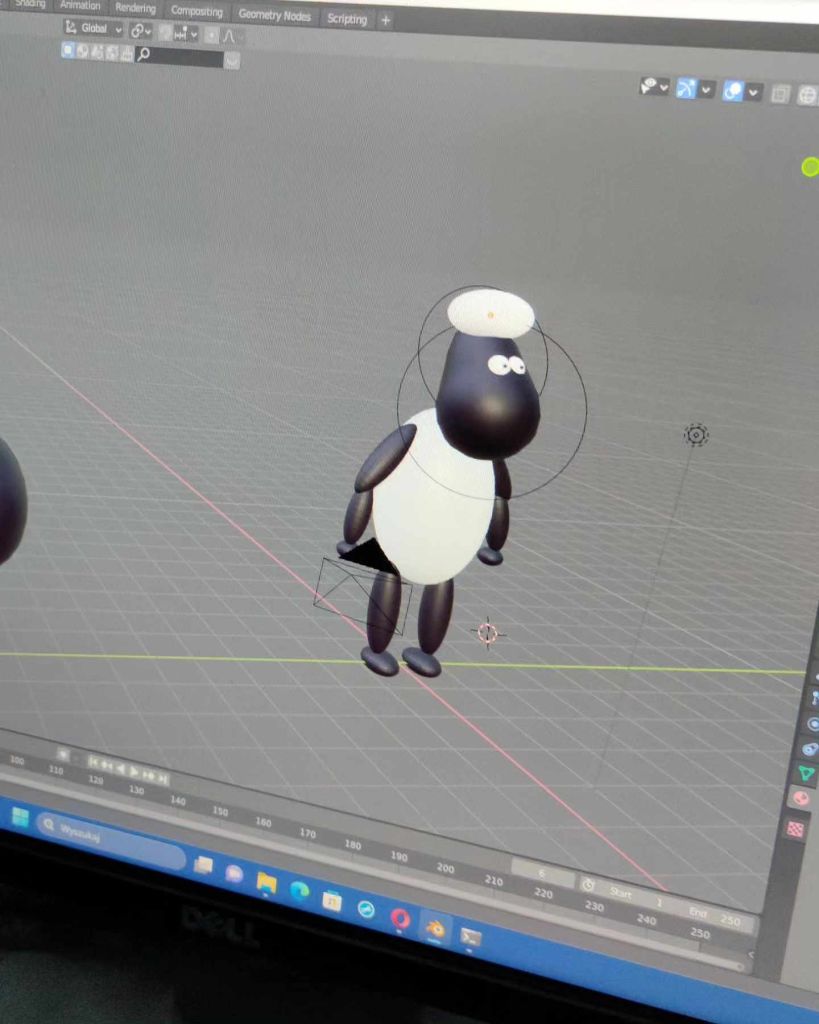Click the header search field
The width and height of the screenshot is (819, 1024).
[179, 57]
